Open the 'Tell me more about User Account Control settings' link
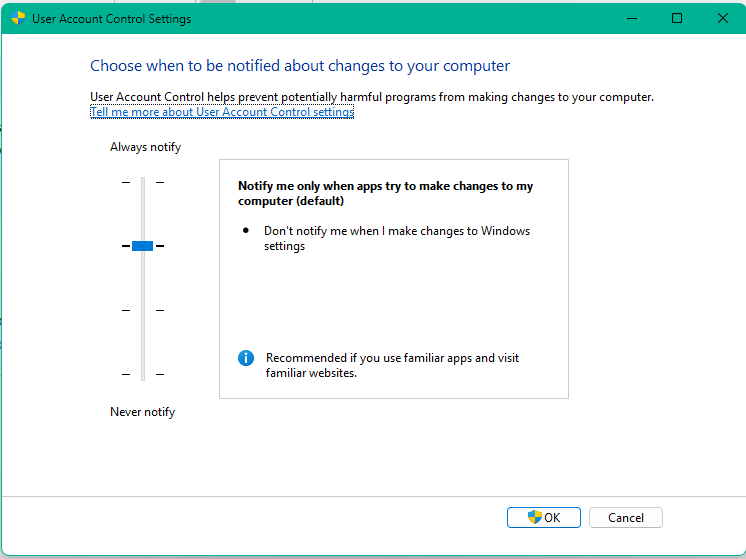This screenshot has height=559, width=746. pyautogui.click(x=222, y=112)
